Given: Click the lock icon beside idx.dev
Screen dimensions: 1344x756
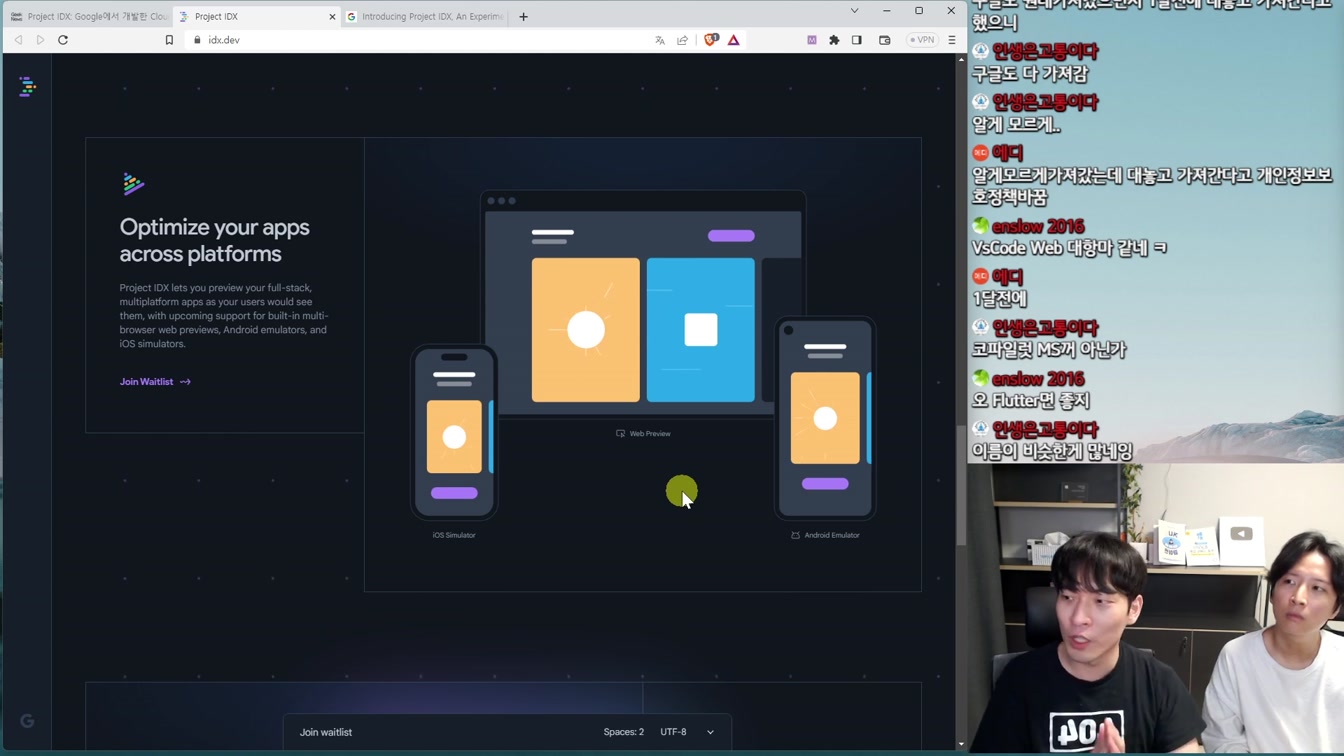Looking at the screenshot, I should (x=197, y=40).
